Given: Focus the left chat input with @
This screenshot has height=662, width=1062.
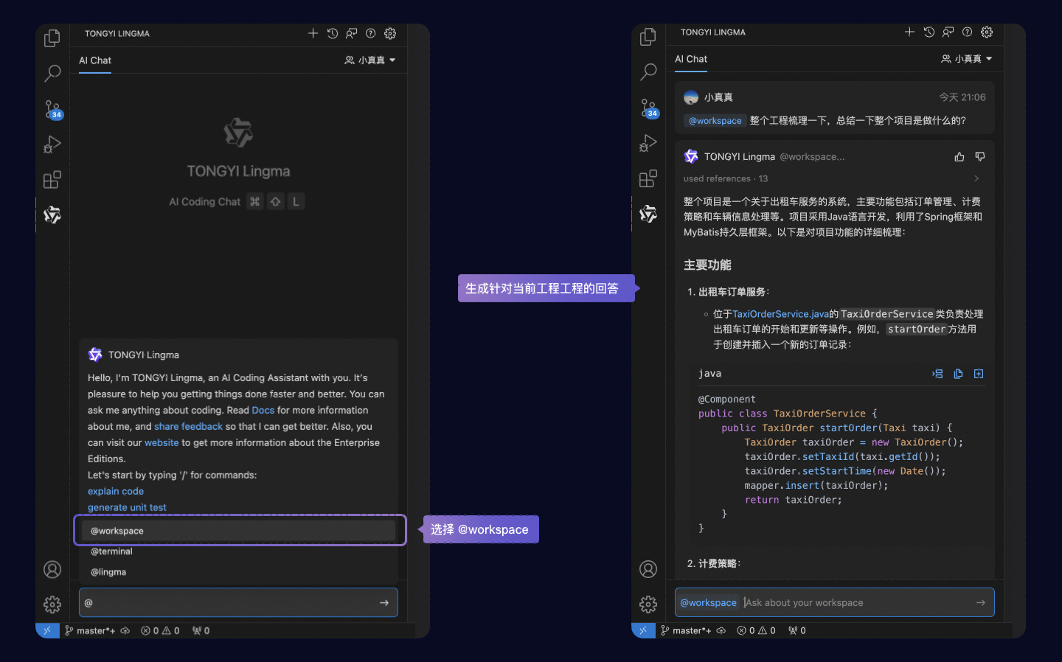Looking at the screenshot, I should [238, 602].
